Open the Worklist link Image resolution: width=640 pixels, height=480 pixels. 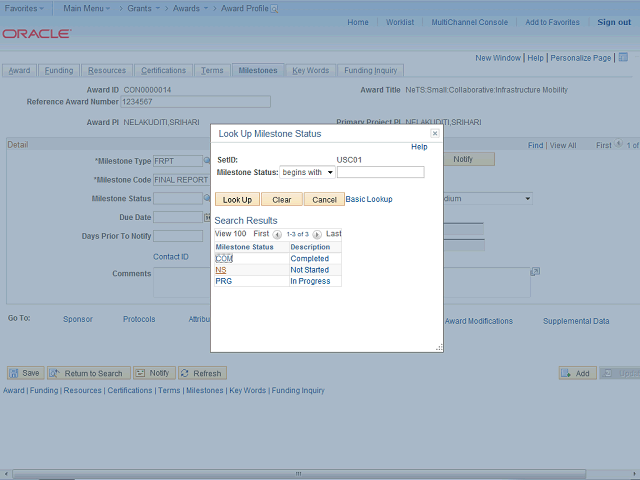[400, 22]
